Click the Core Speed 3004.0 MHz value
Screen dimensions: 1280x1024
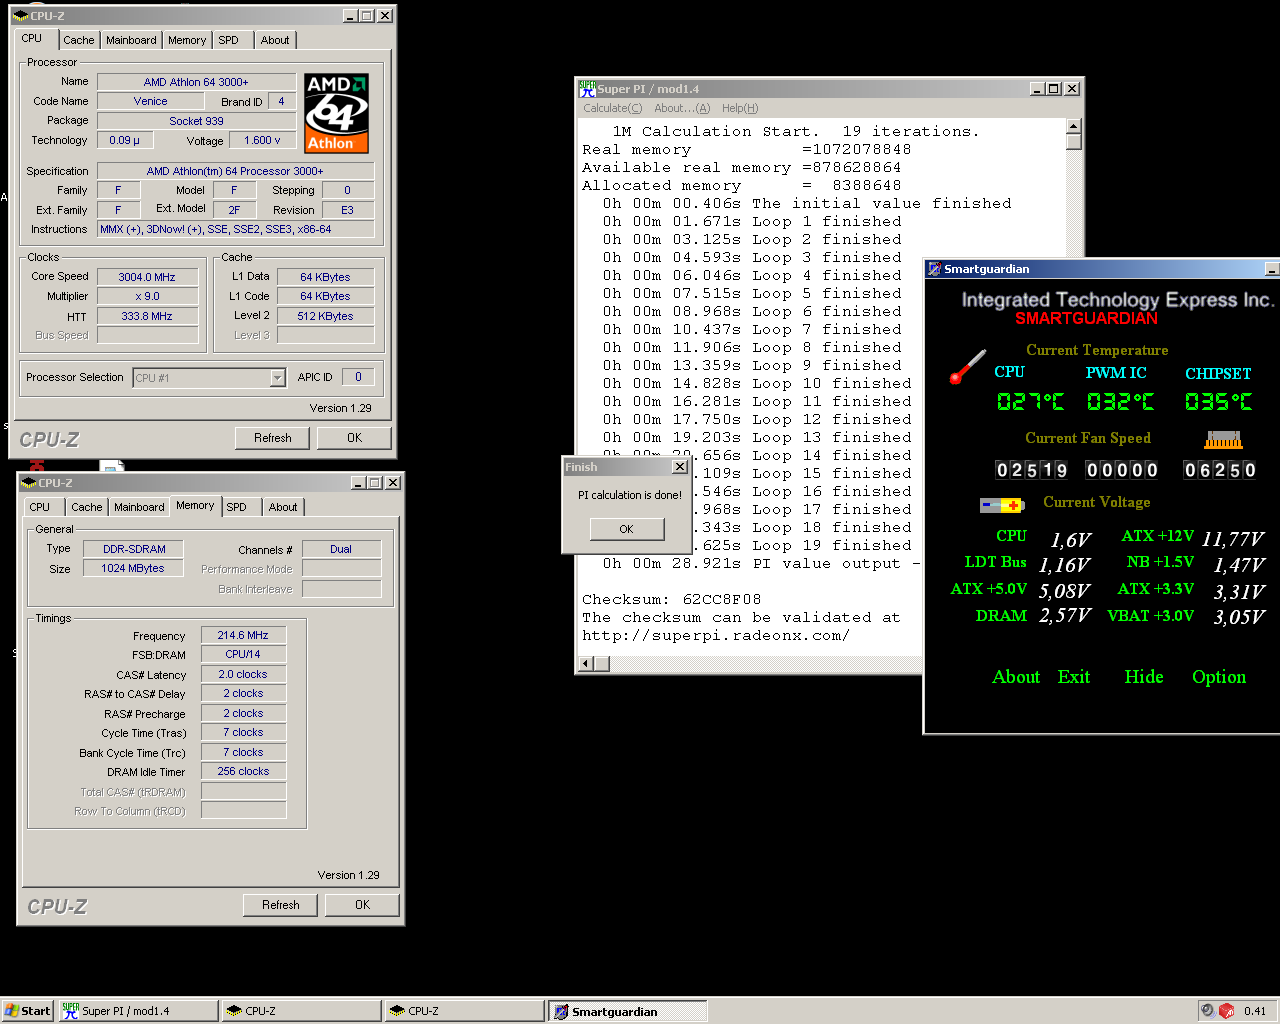[147, 277]
